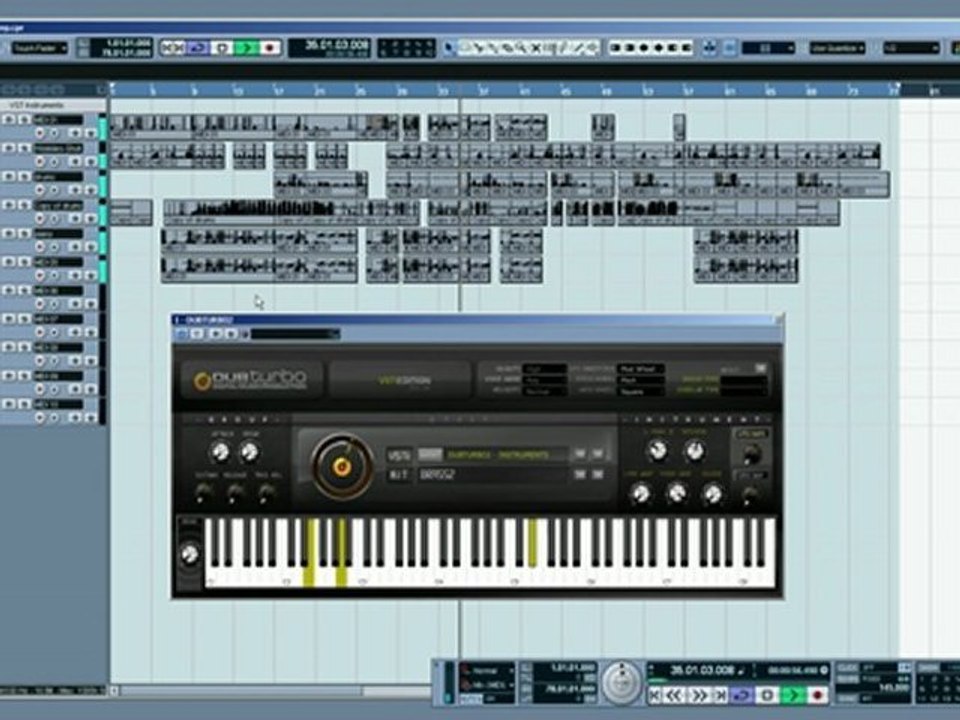
Task: Click Go to End in bottom transport panel
Action: [x=720, y=695]
